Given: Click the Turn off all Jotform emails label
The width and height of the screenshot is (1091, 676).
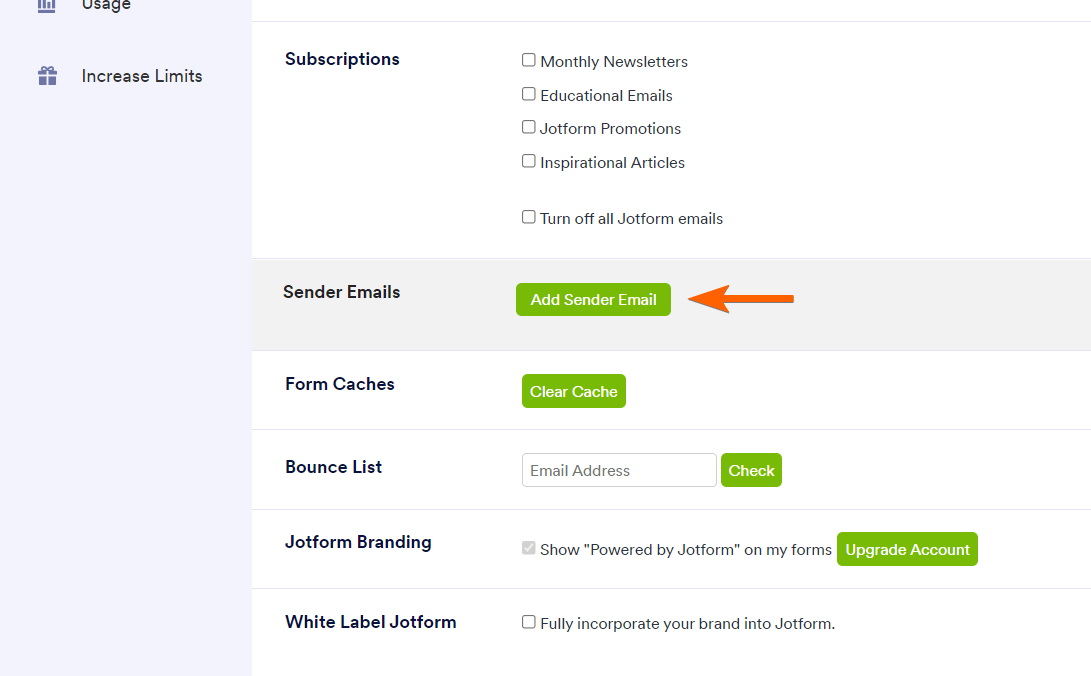Looking at the screenshot, I should coord(631,219).
